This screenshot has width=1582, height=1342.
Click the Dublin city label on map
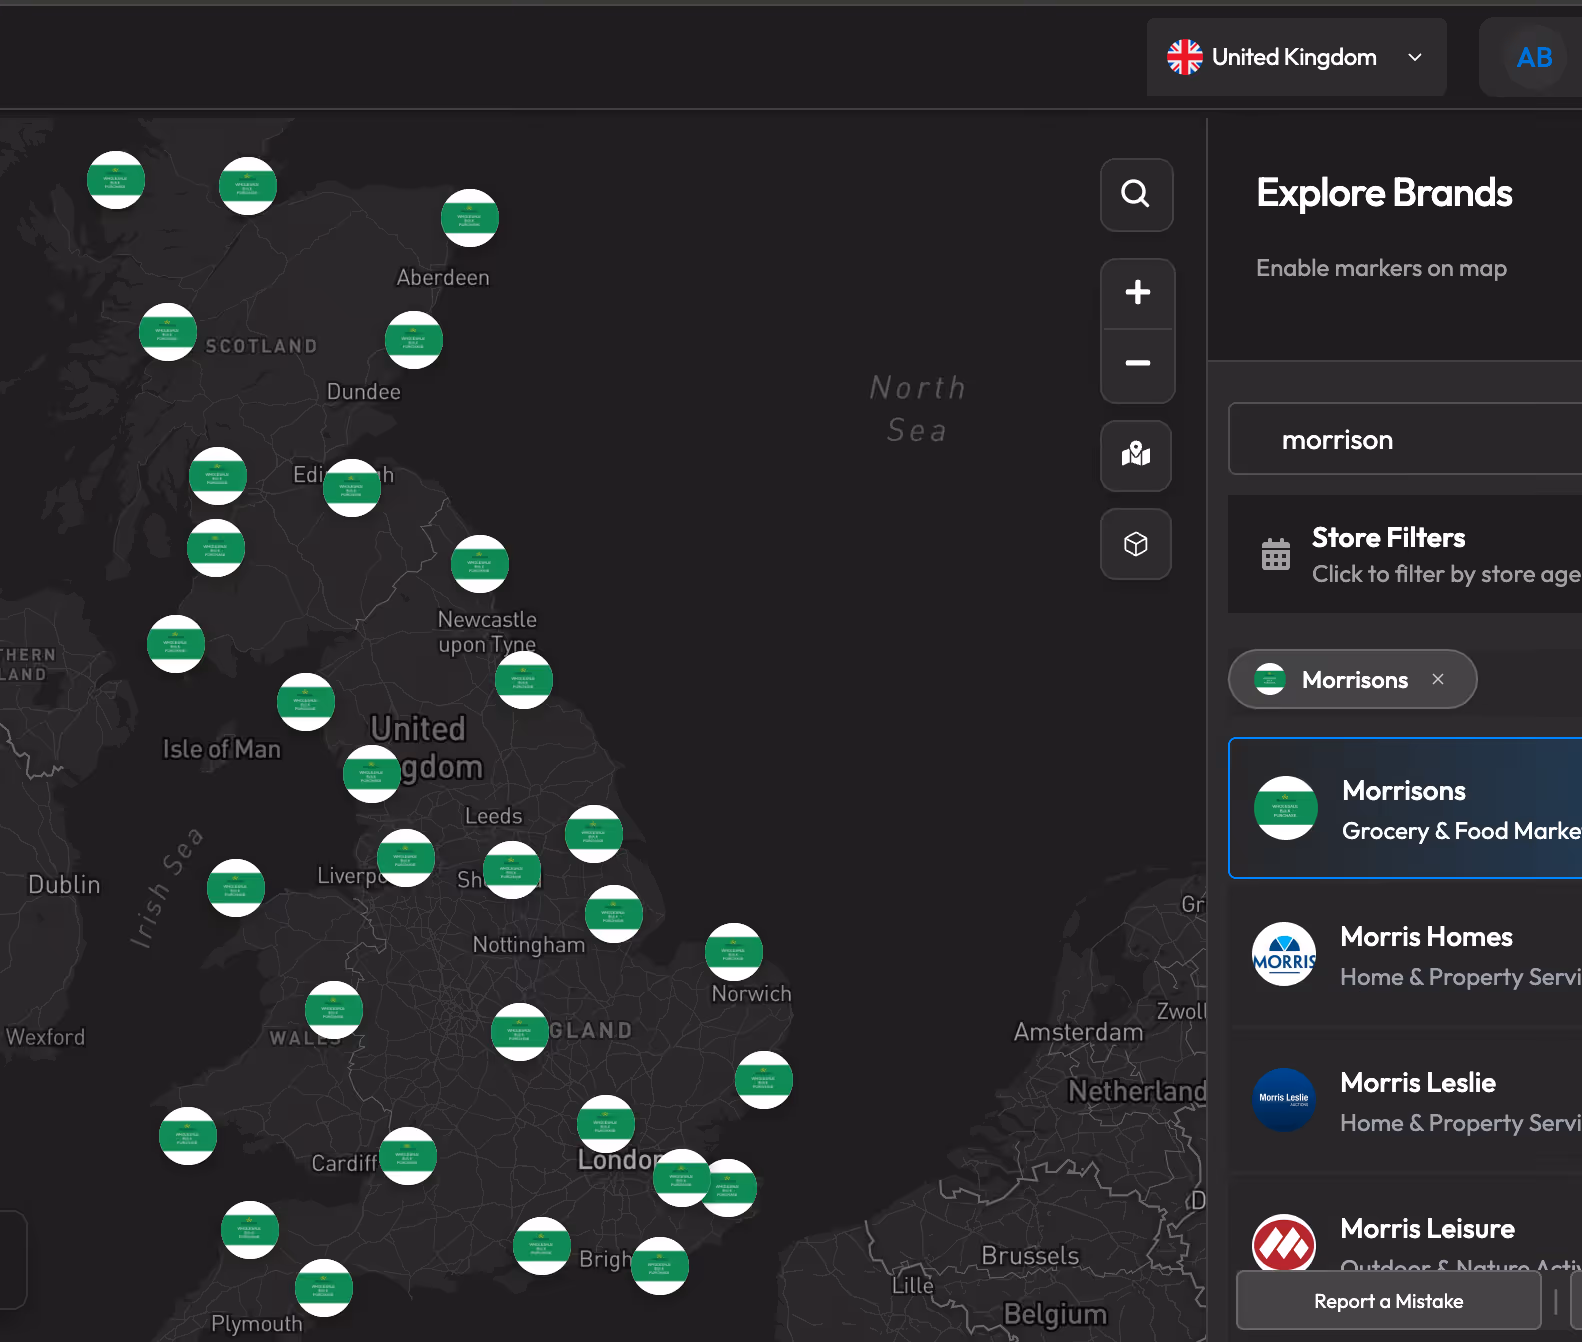click(64, 885)
